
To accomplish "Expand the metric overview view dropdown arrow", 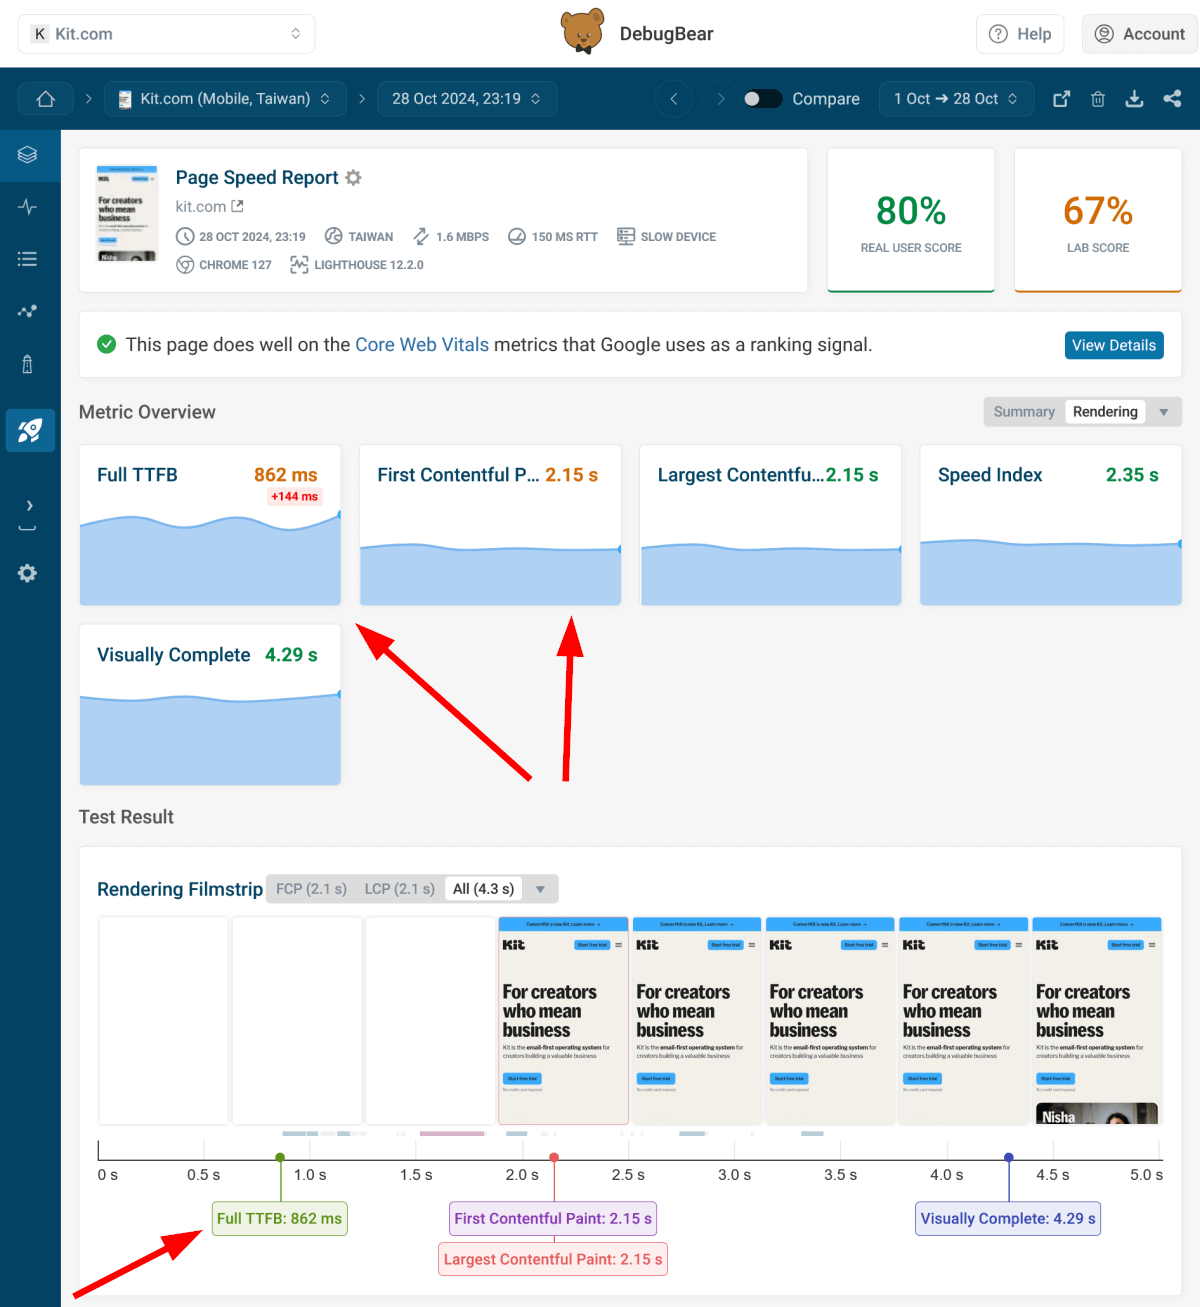I will pos(1164,412).
